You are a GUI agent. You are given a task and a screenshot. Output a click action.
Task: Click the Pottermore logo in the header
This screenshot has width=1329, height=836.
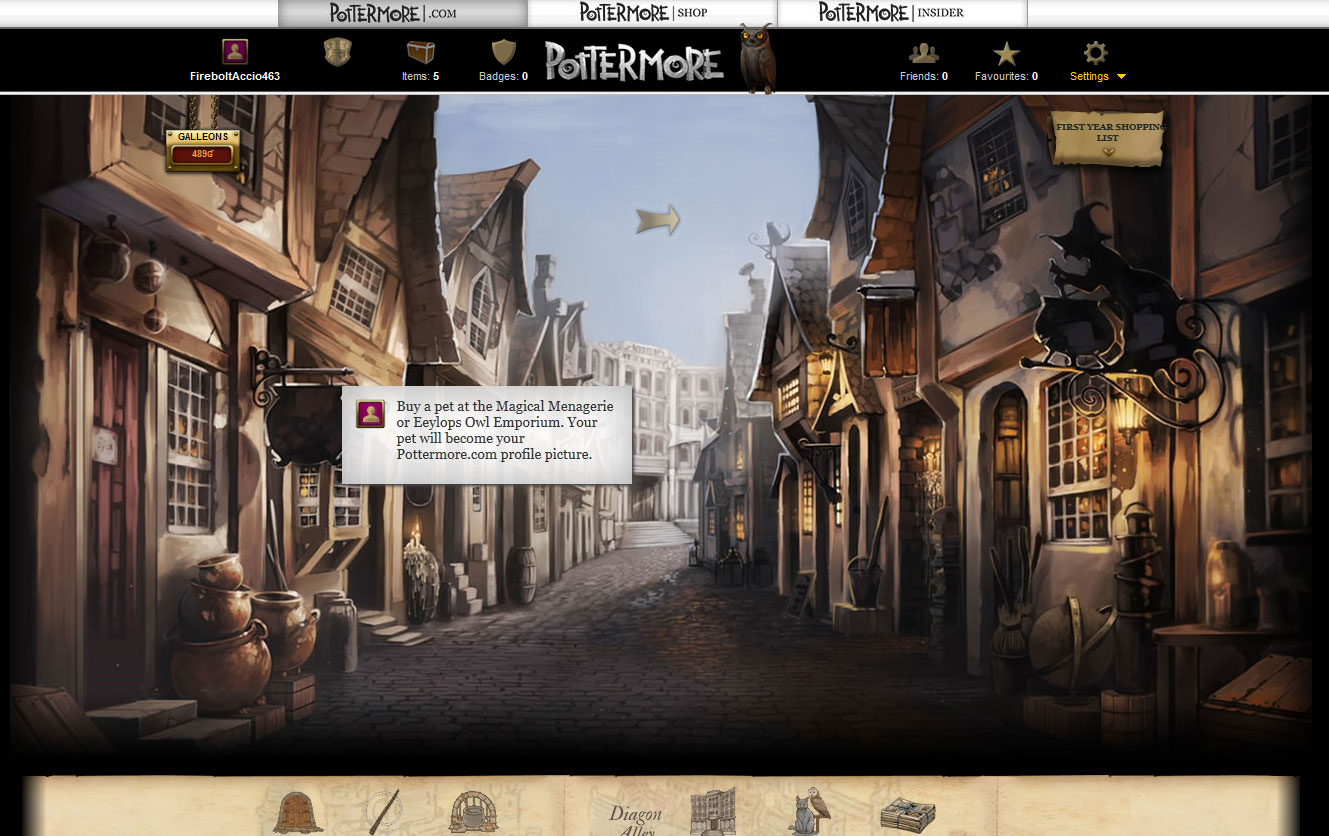pyautogui.click(x=634, y=62)
